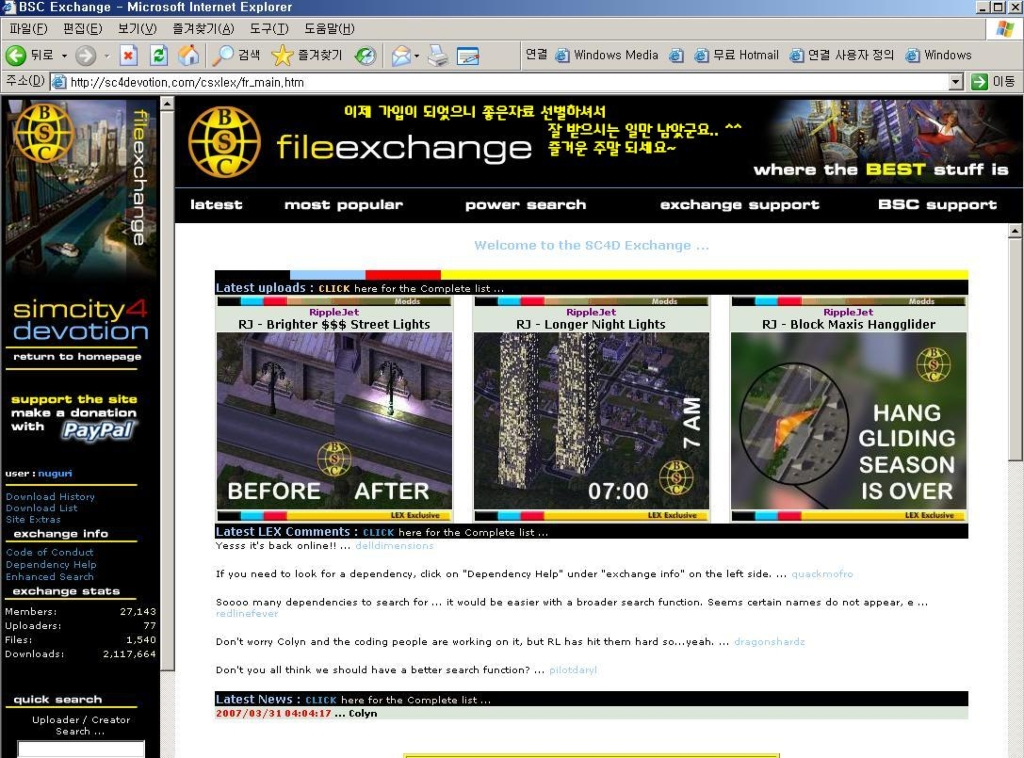1024x758 pixels.
Task: Click the main content scroll-up arrow
Action: coord(1015,230)
